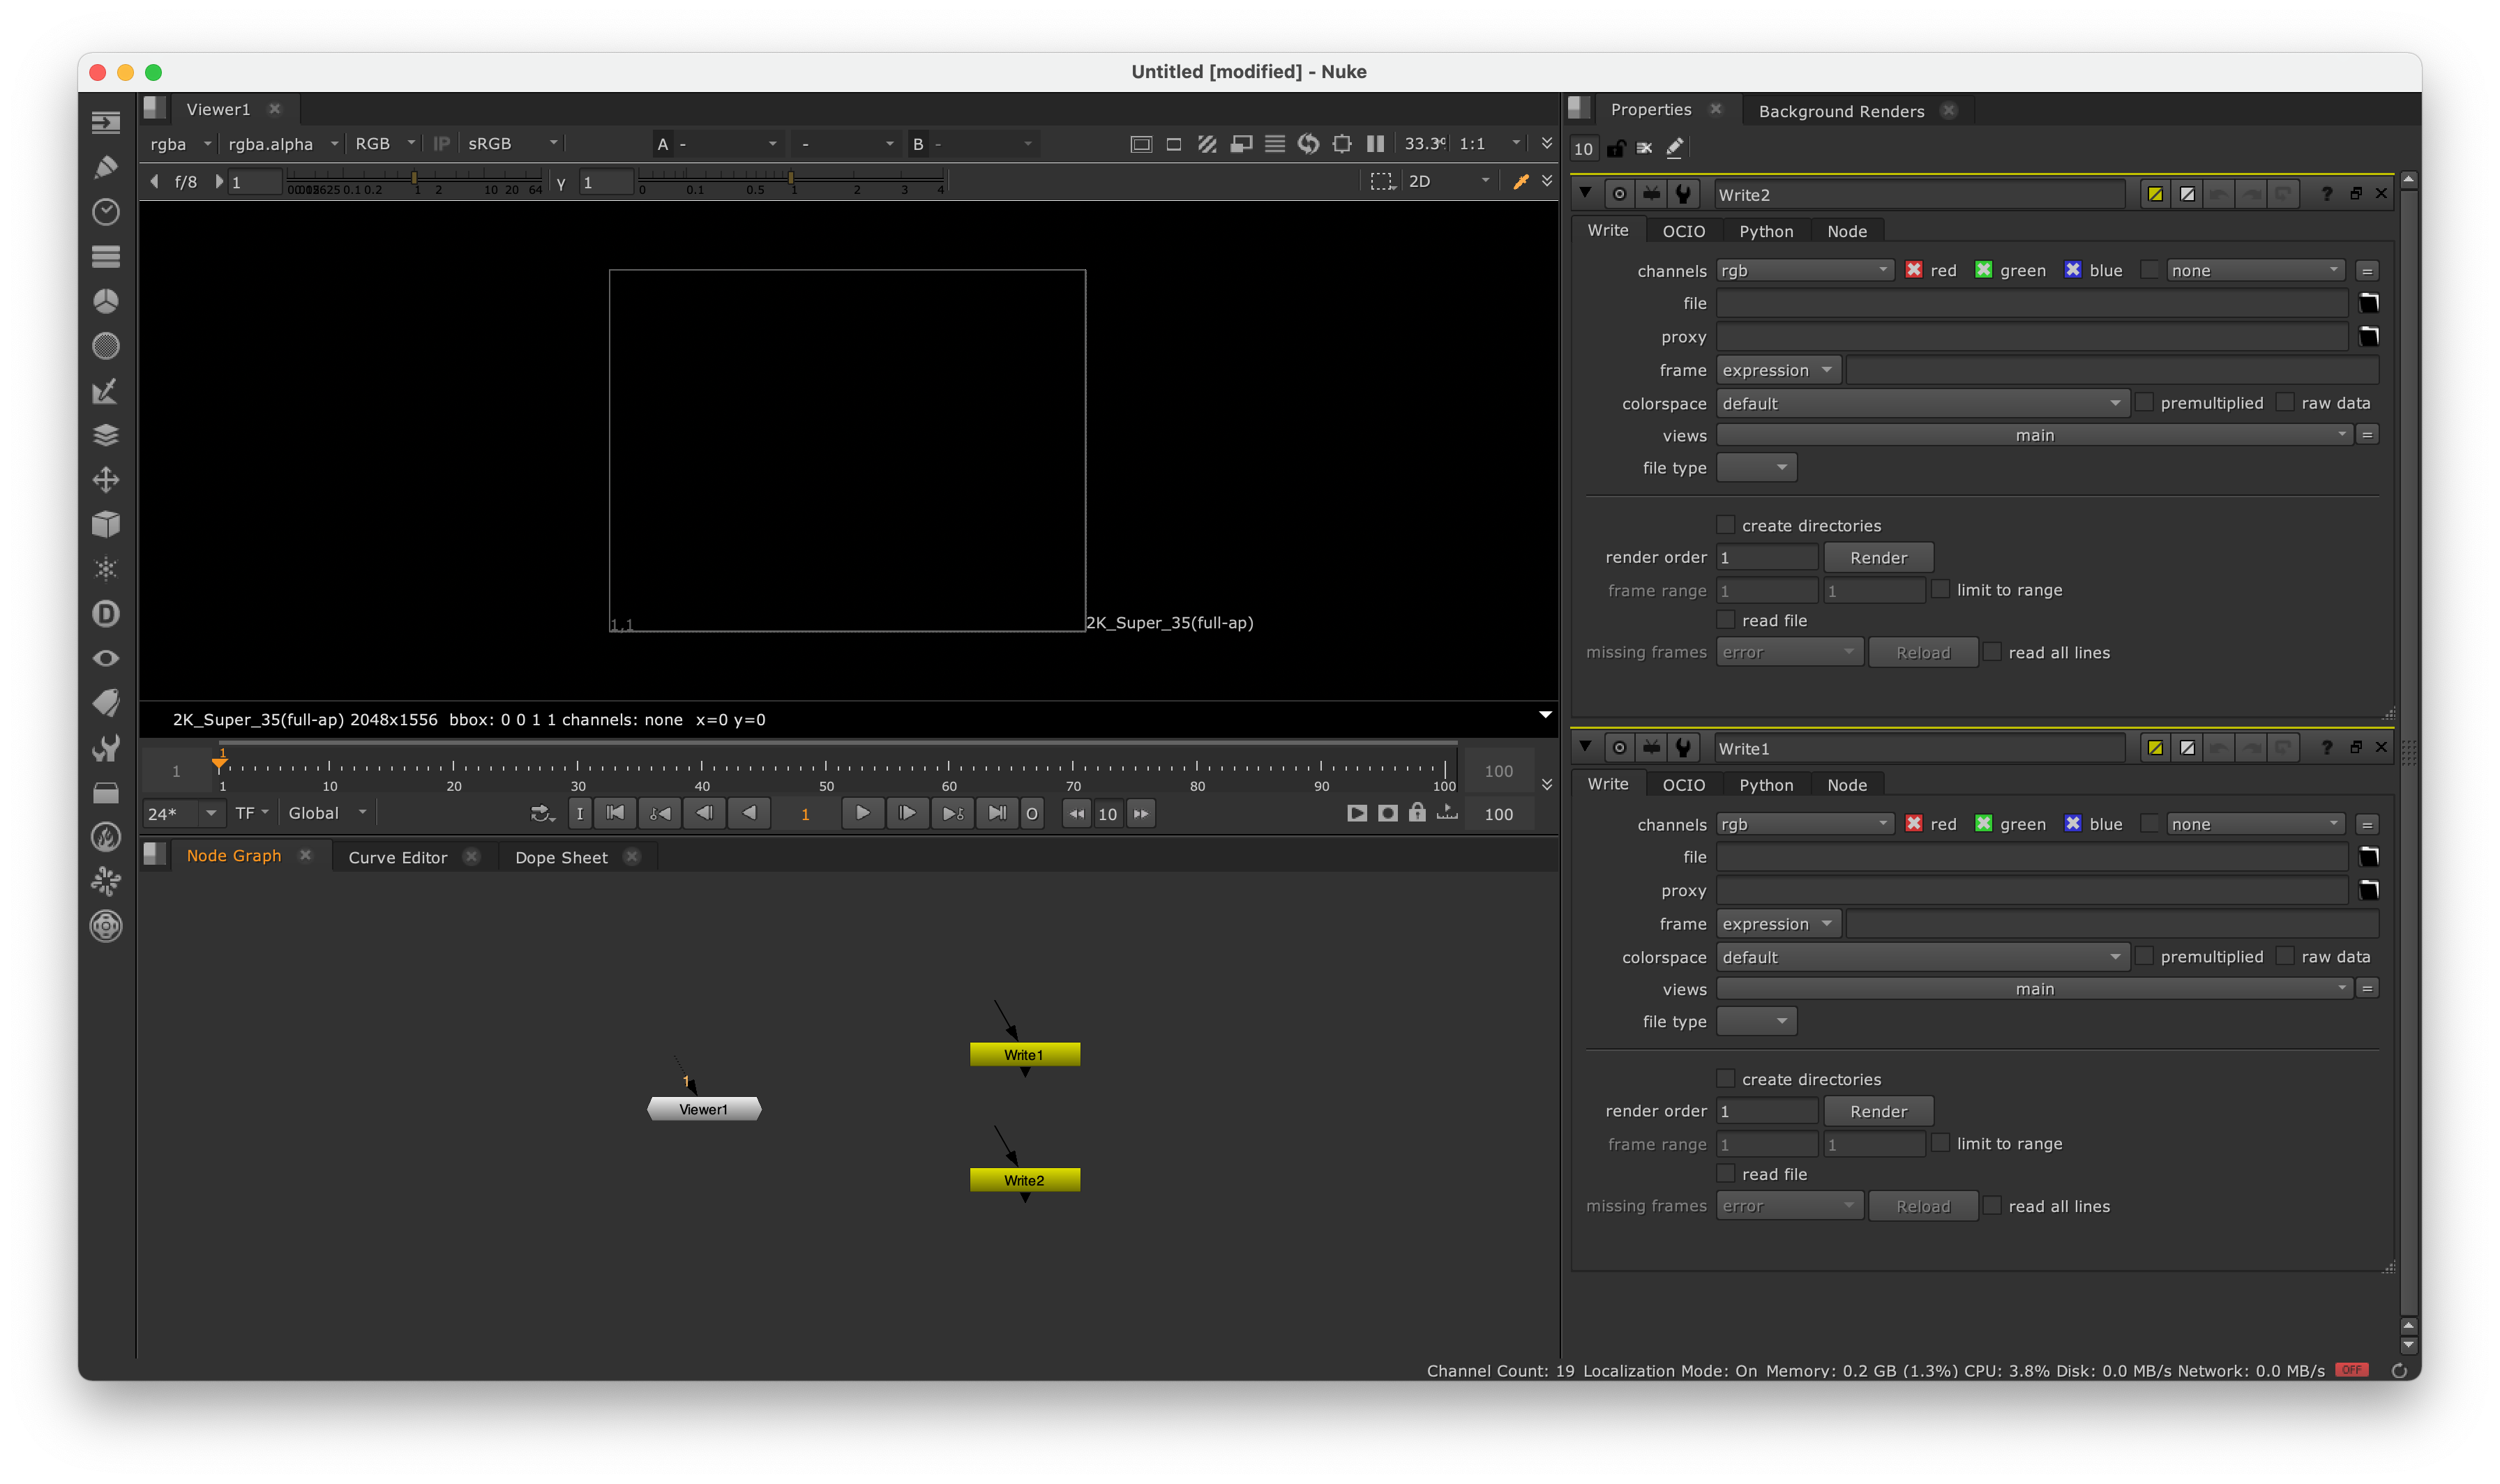Open the CaraVR toolbar menu
The width and height of the screenshot is (2500, 1484).
pos(106,926)
